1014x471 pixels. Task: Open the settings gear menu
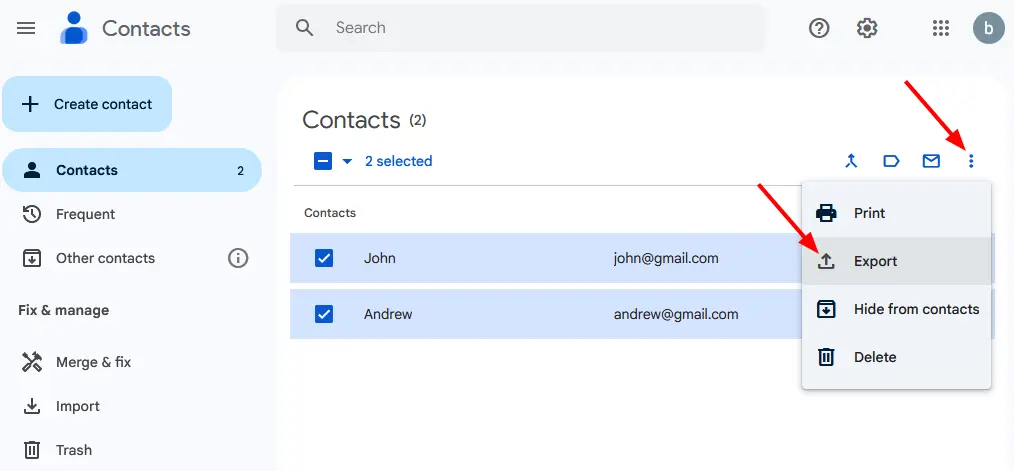(867, 28)
